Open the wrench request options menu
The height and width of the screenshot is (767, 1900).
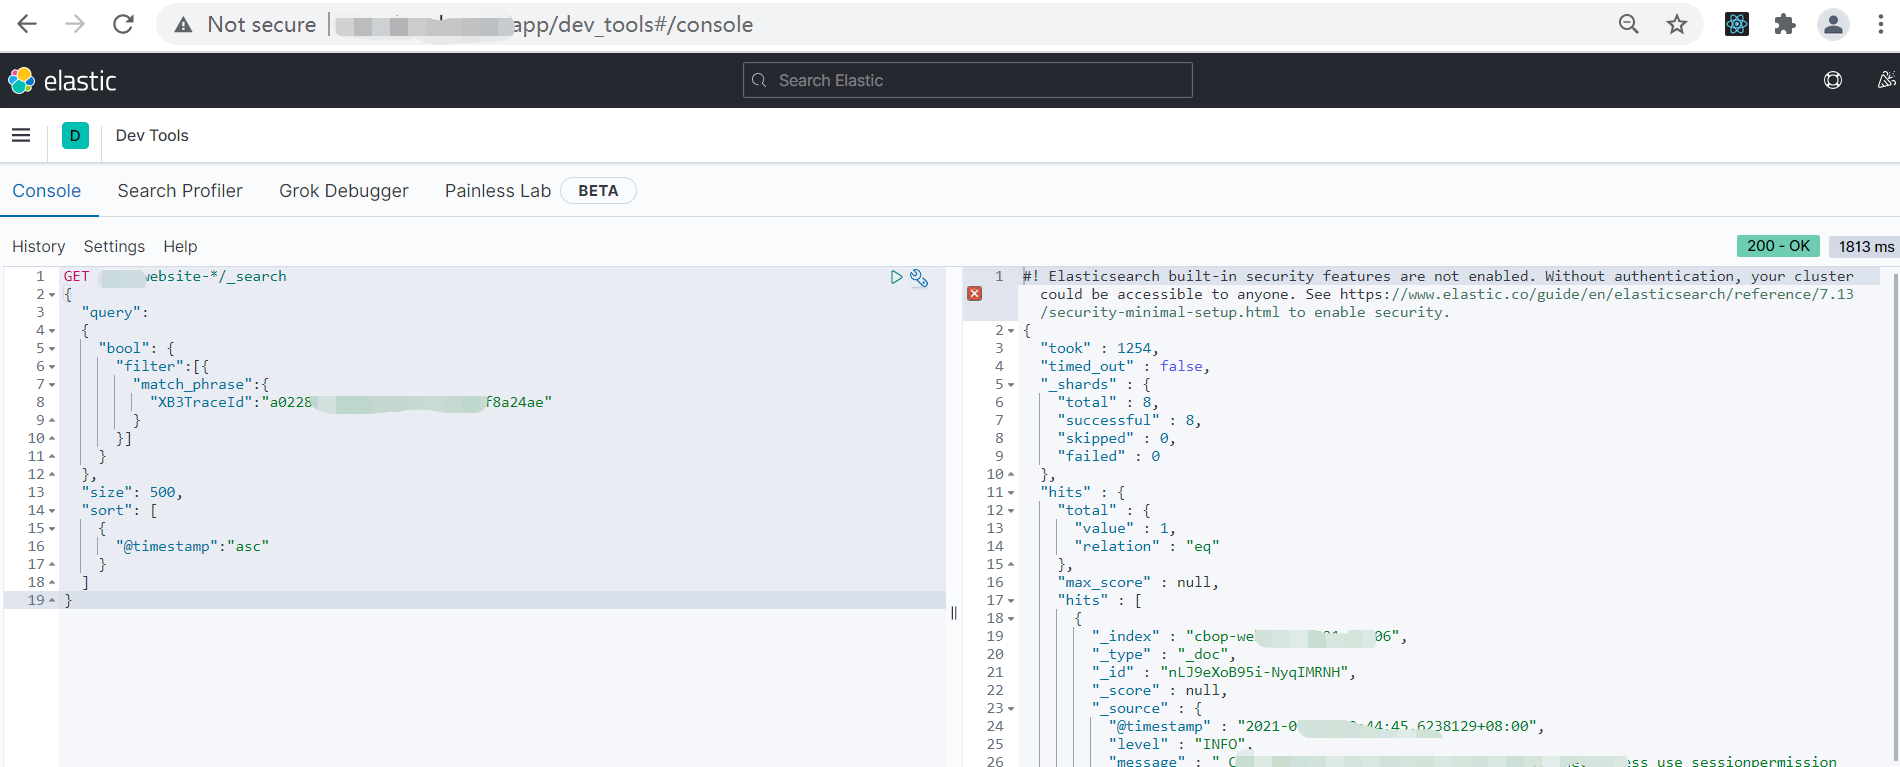[x=919, y=278]
